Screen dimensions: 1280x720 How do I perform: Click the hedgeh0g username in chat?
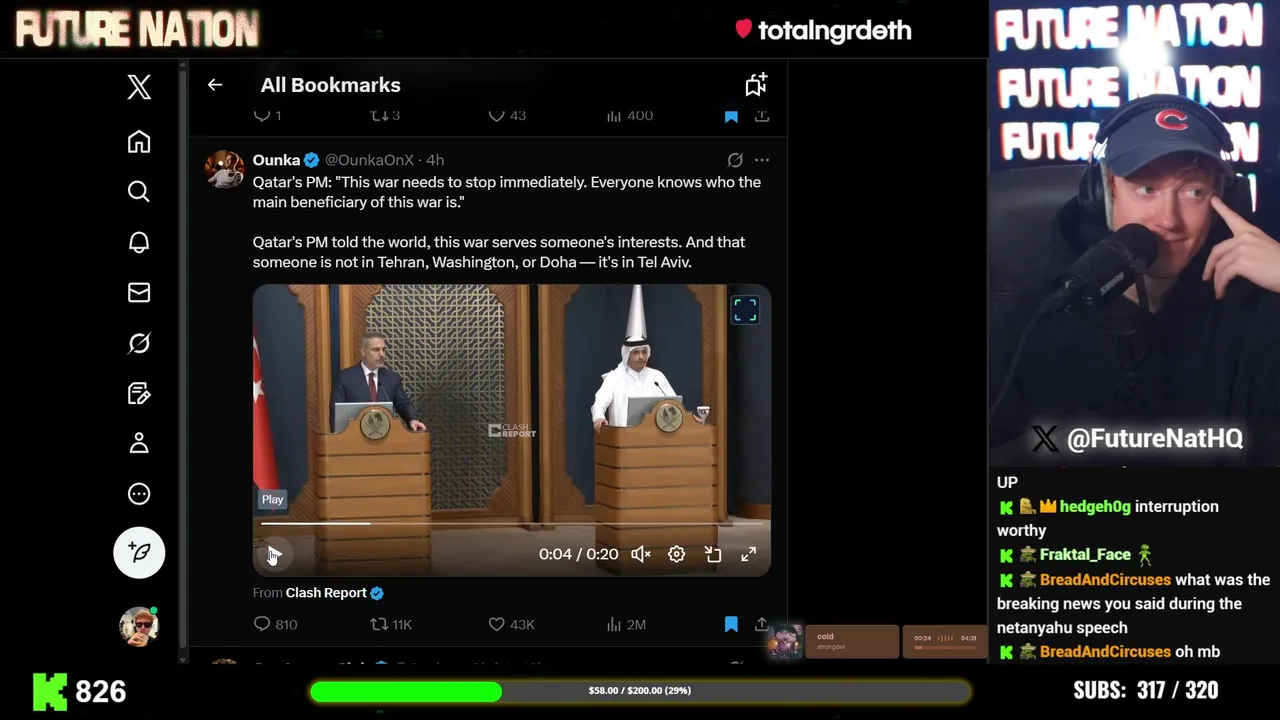(x=1095, y=507)
